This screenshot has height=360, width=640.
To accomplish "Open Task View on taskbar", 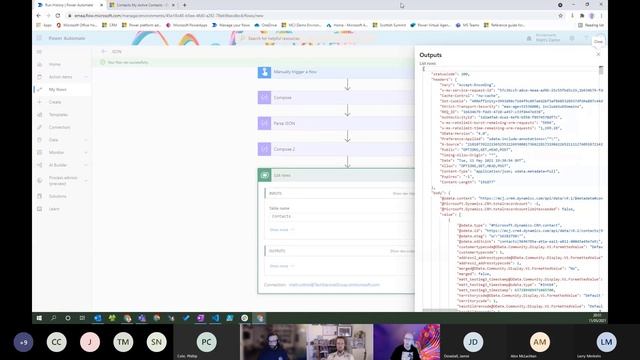I will (82, 318).
